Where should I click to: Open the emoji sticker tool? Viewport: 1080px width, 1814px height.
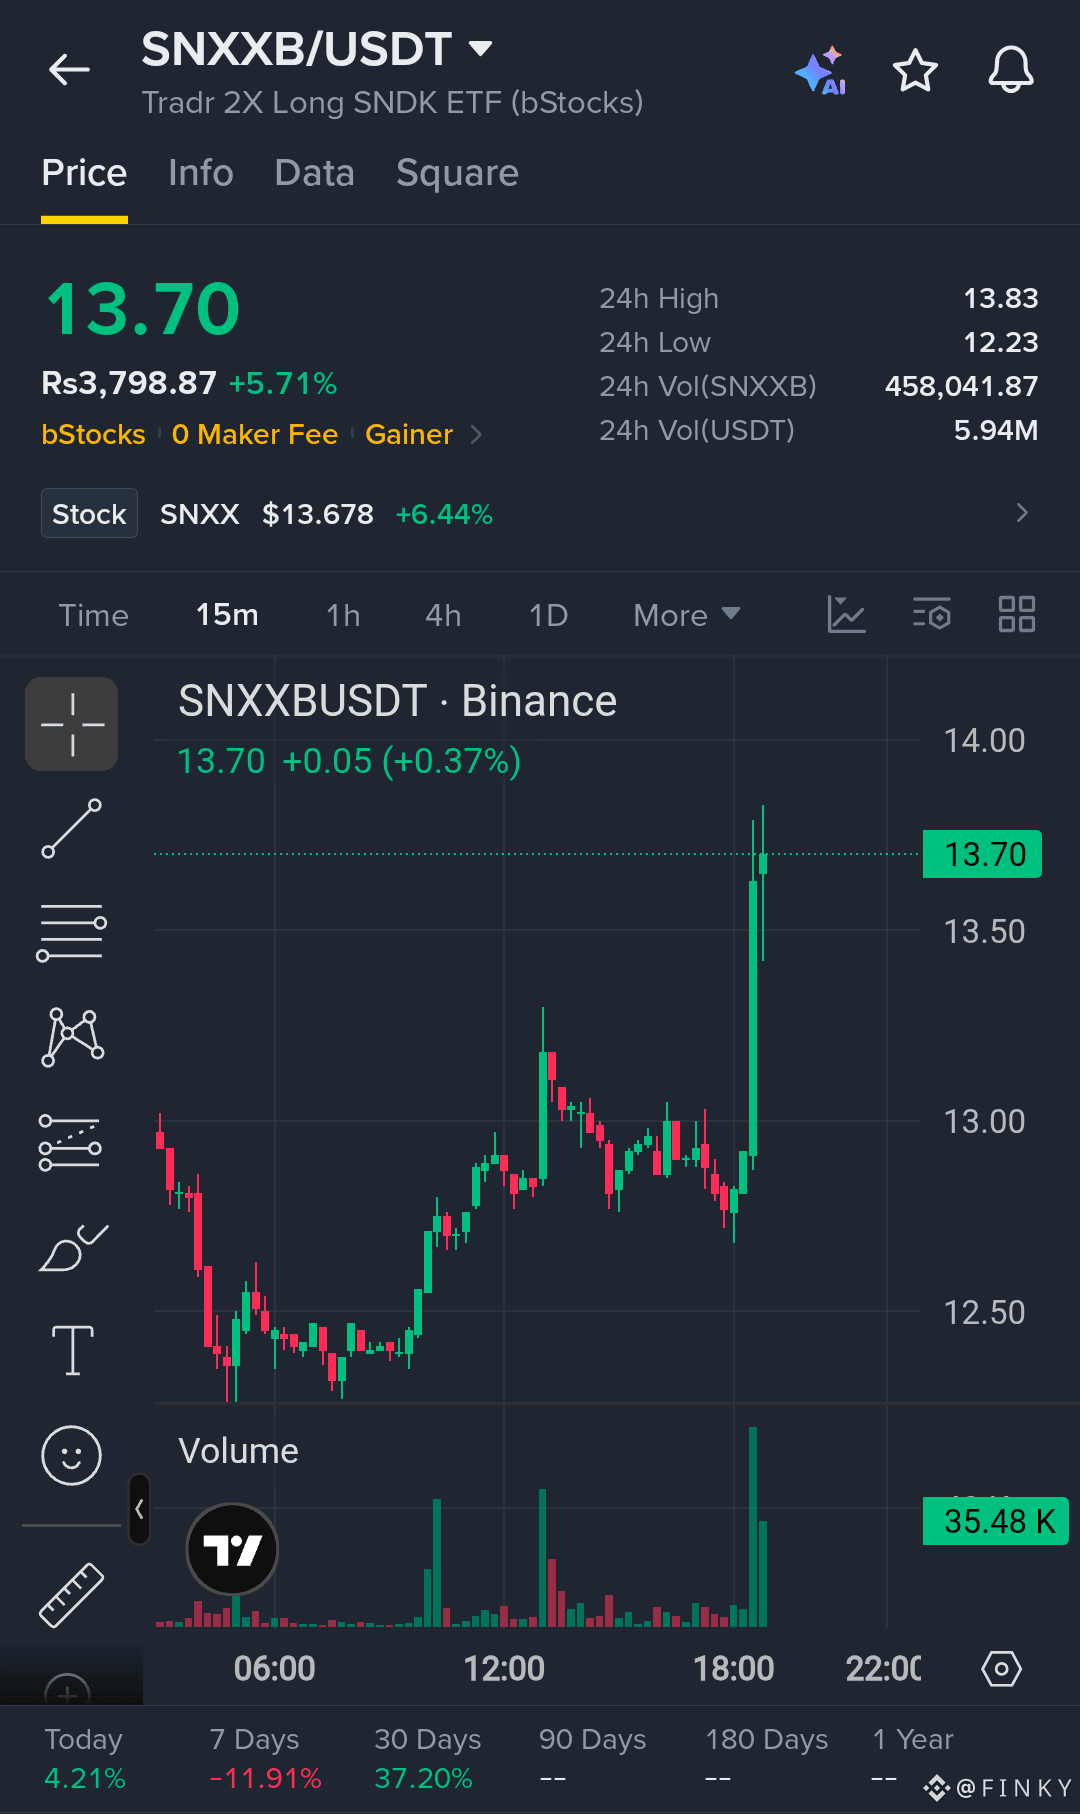coord(71,1455)
